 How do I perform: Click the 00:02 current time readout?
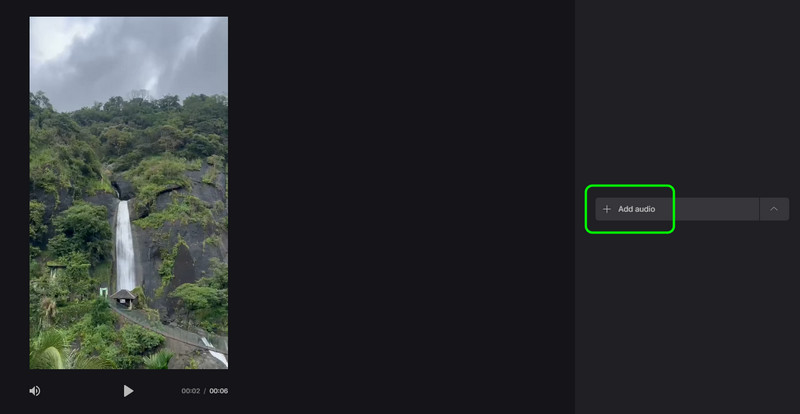click(191, 391)
